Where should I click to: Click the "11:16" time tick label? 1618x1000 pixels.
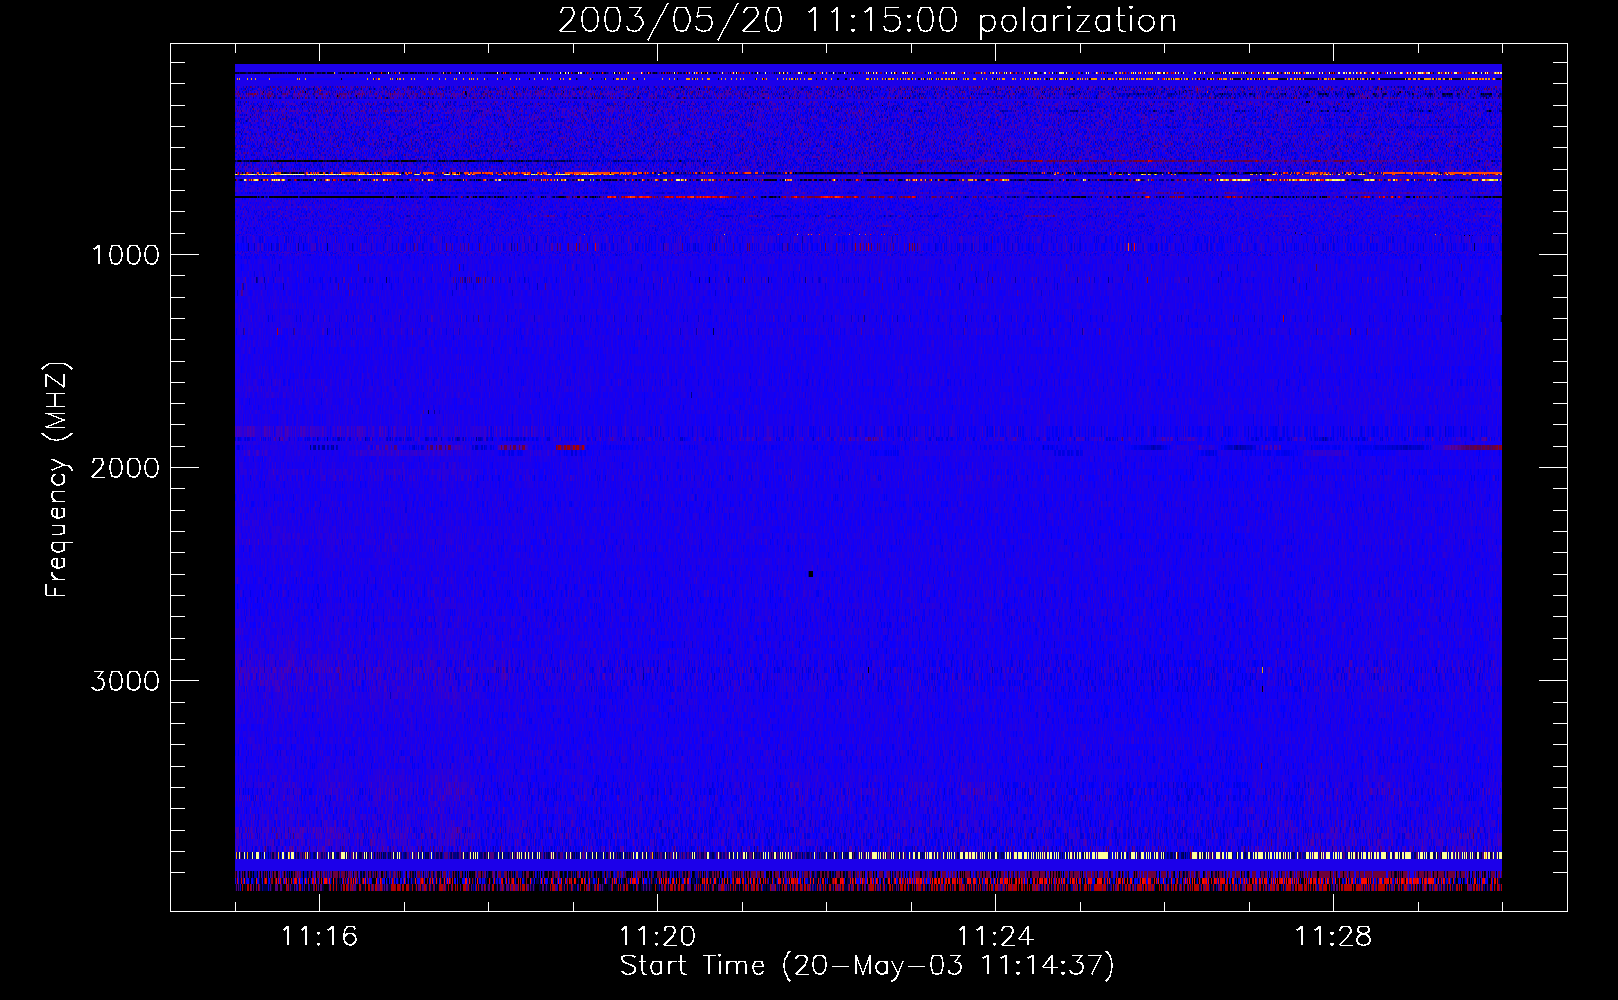pos(319,936)
